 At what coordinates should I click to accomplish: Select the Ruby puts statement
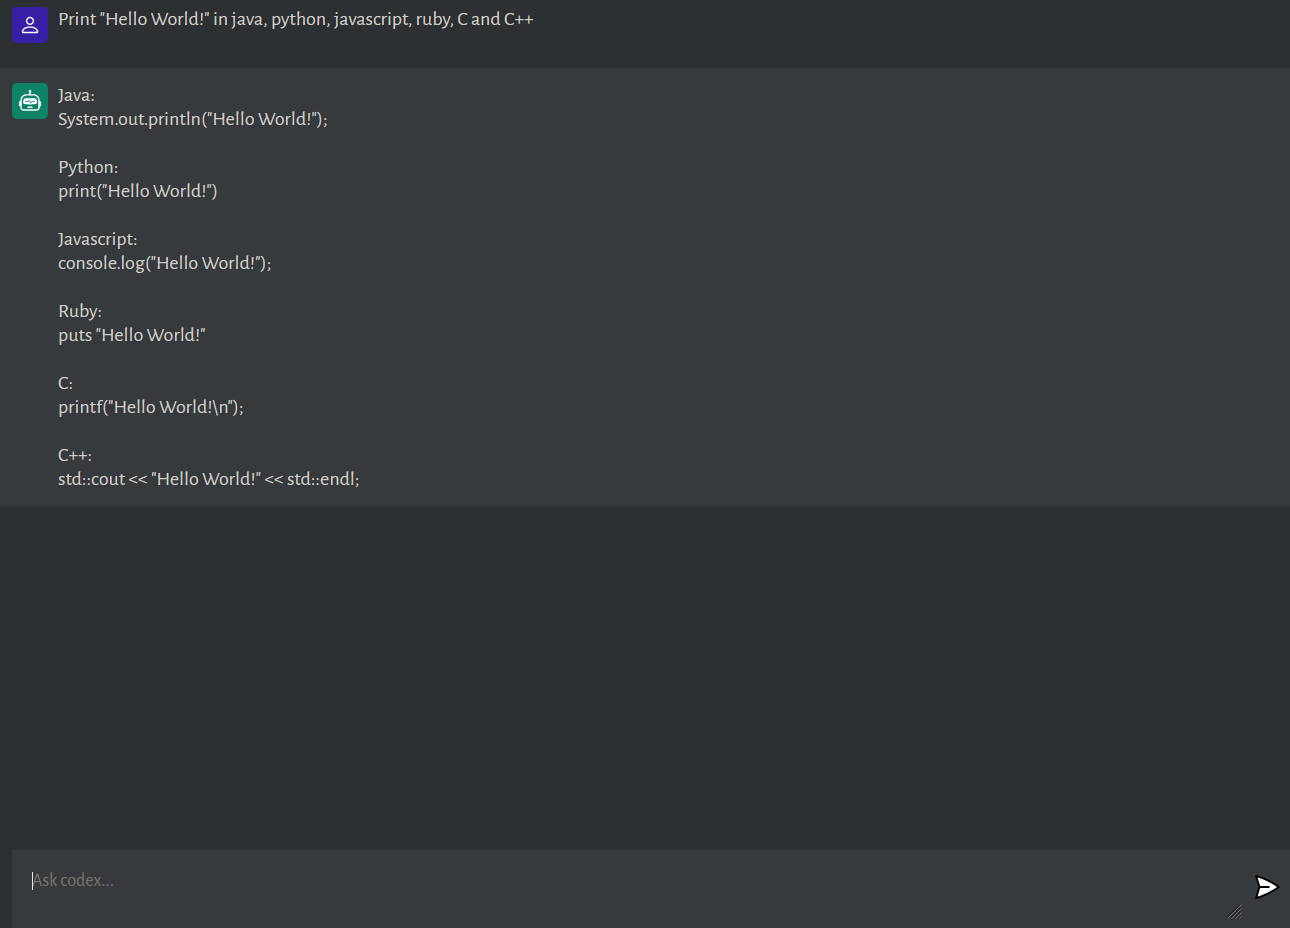coord(132,334)
